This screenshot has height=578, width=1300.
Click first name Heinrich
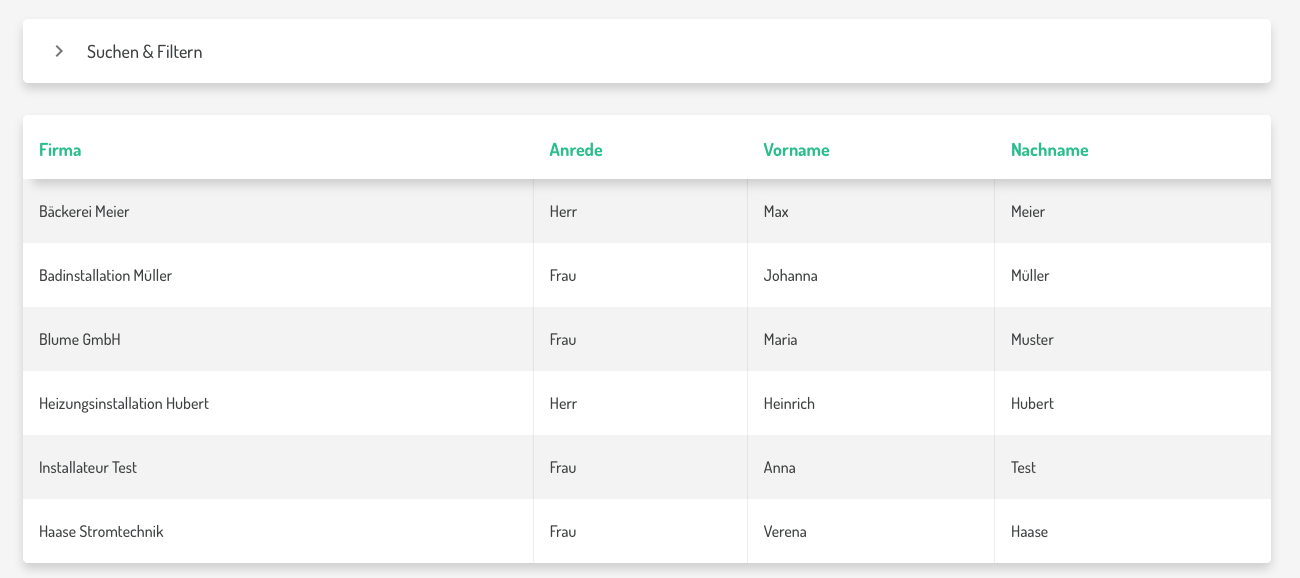789,404
